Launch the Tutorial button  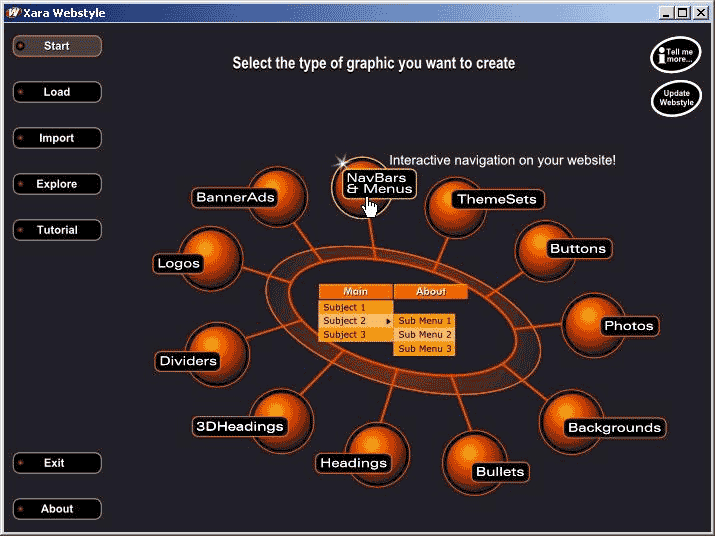tap(57, 230)
